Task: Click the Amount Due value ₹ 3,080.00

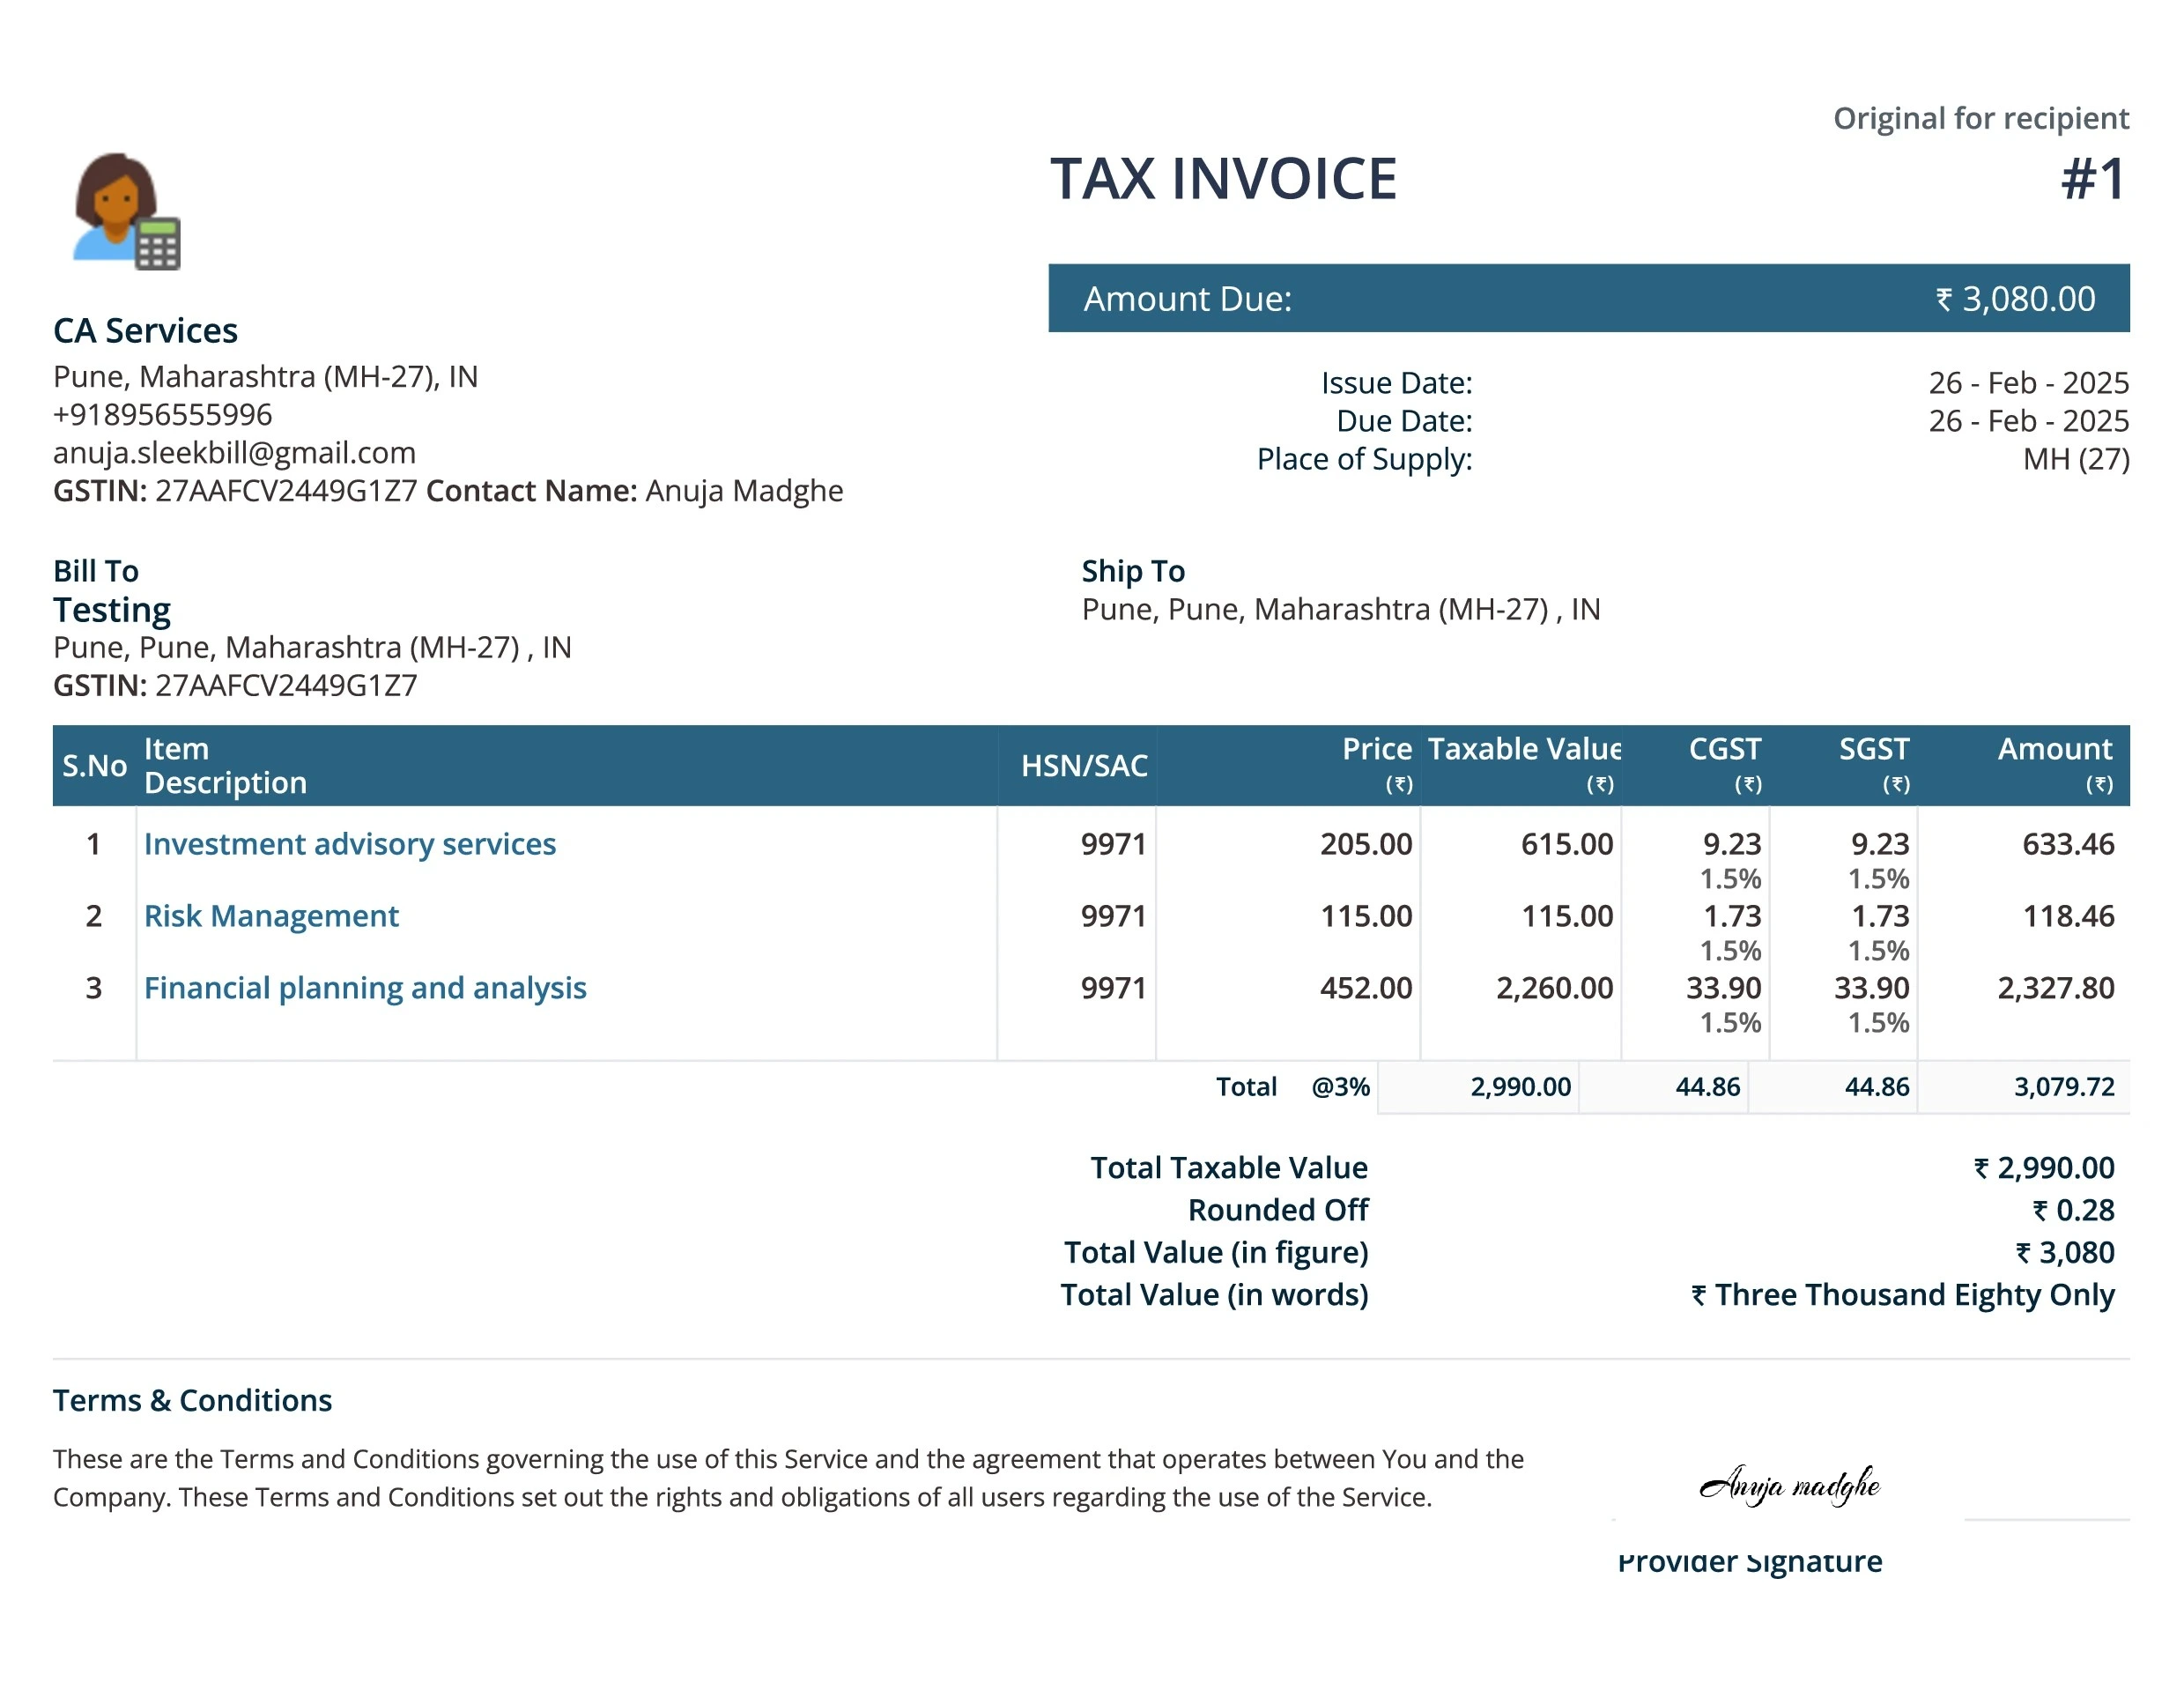Action: pos(2015,299)
